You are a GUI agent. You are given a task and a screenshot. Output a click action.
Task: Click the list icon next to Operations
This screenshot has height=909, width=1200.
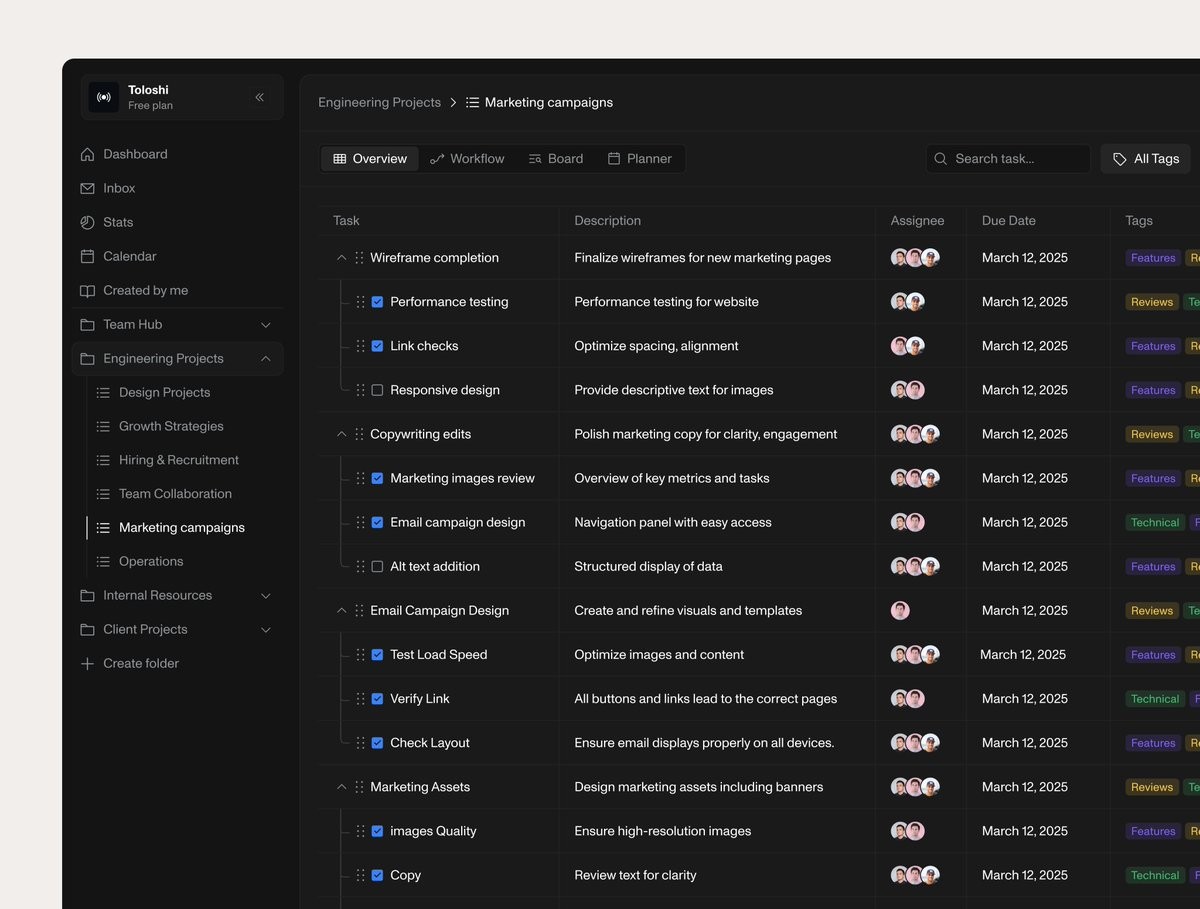click(103, 561)
